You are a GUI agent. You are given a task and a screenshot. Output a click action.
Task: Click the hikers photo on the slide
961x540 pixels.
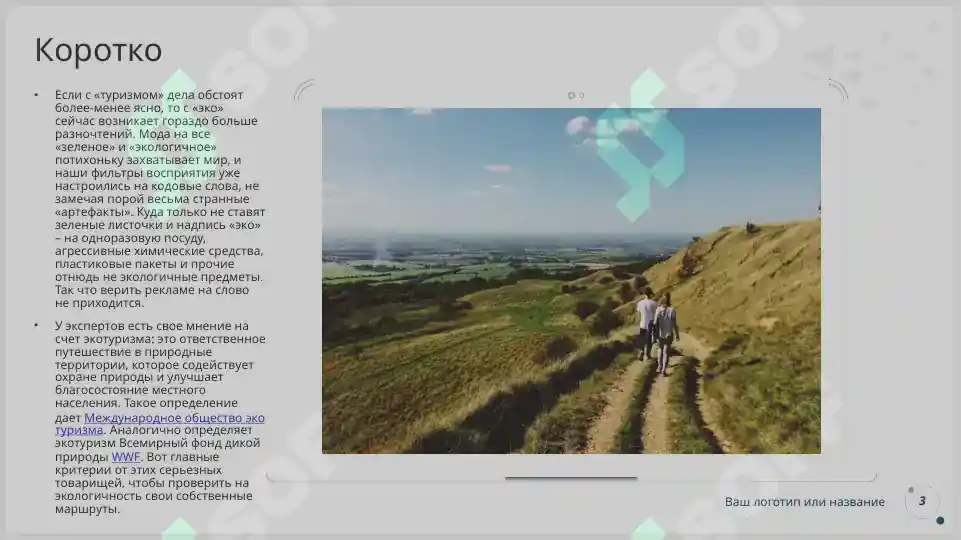tap(571, 281)
